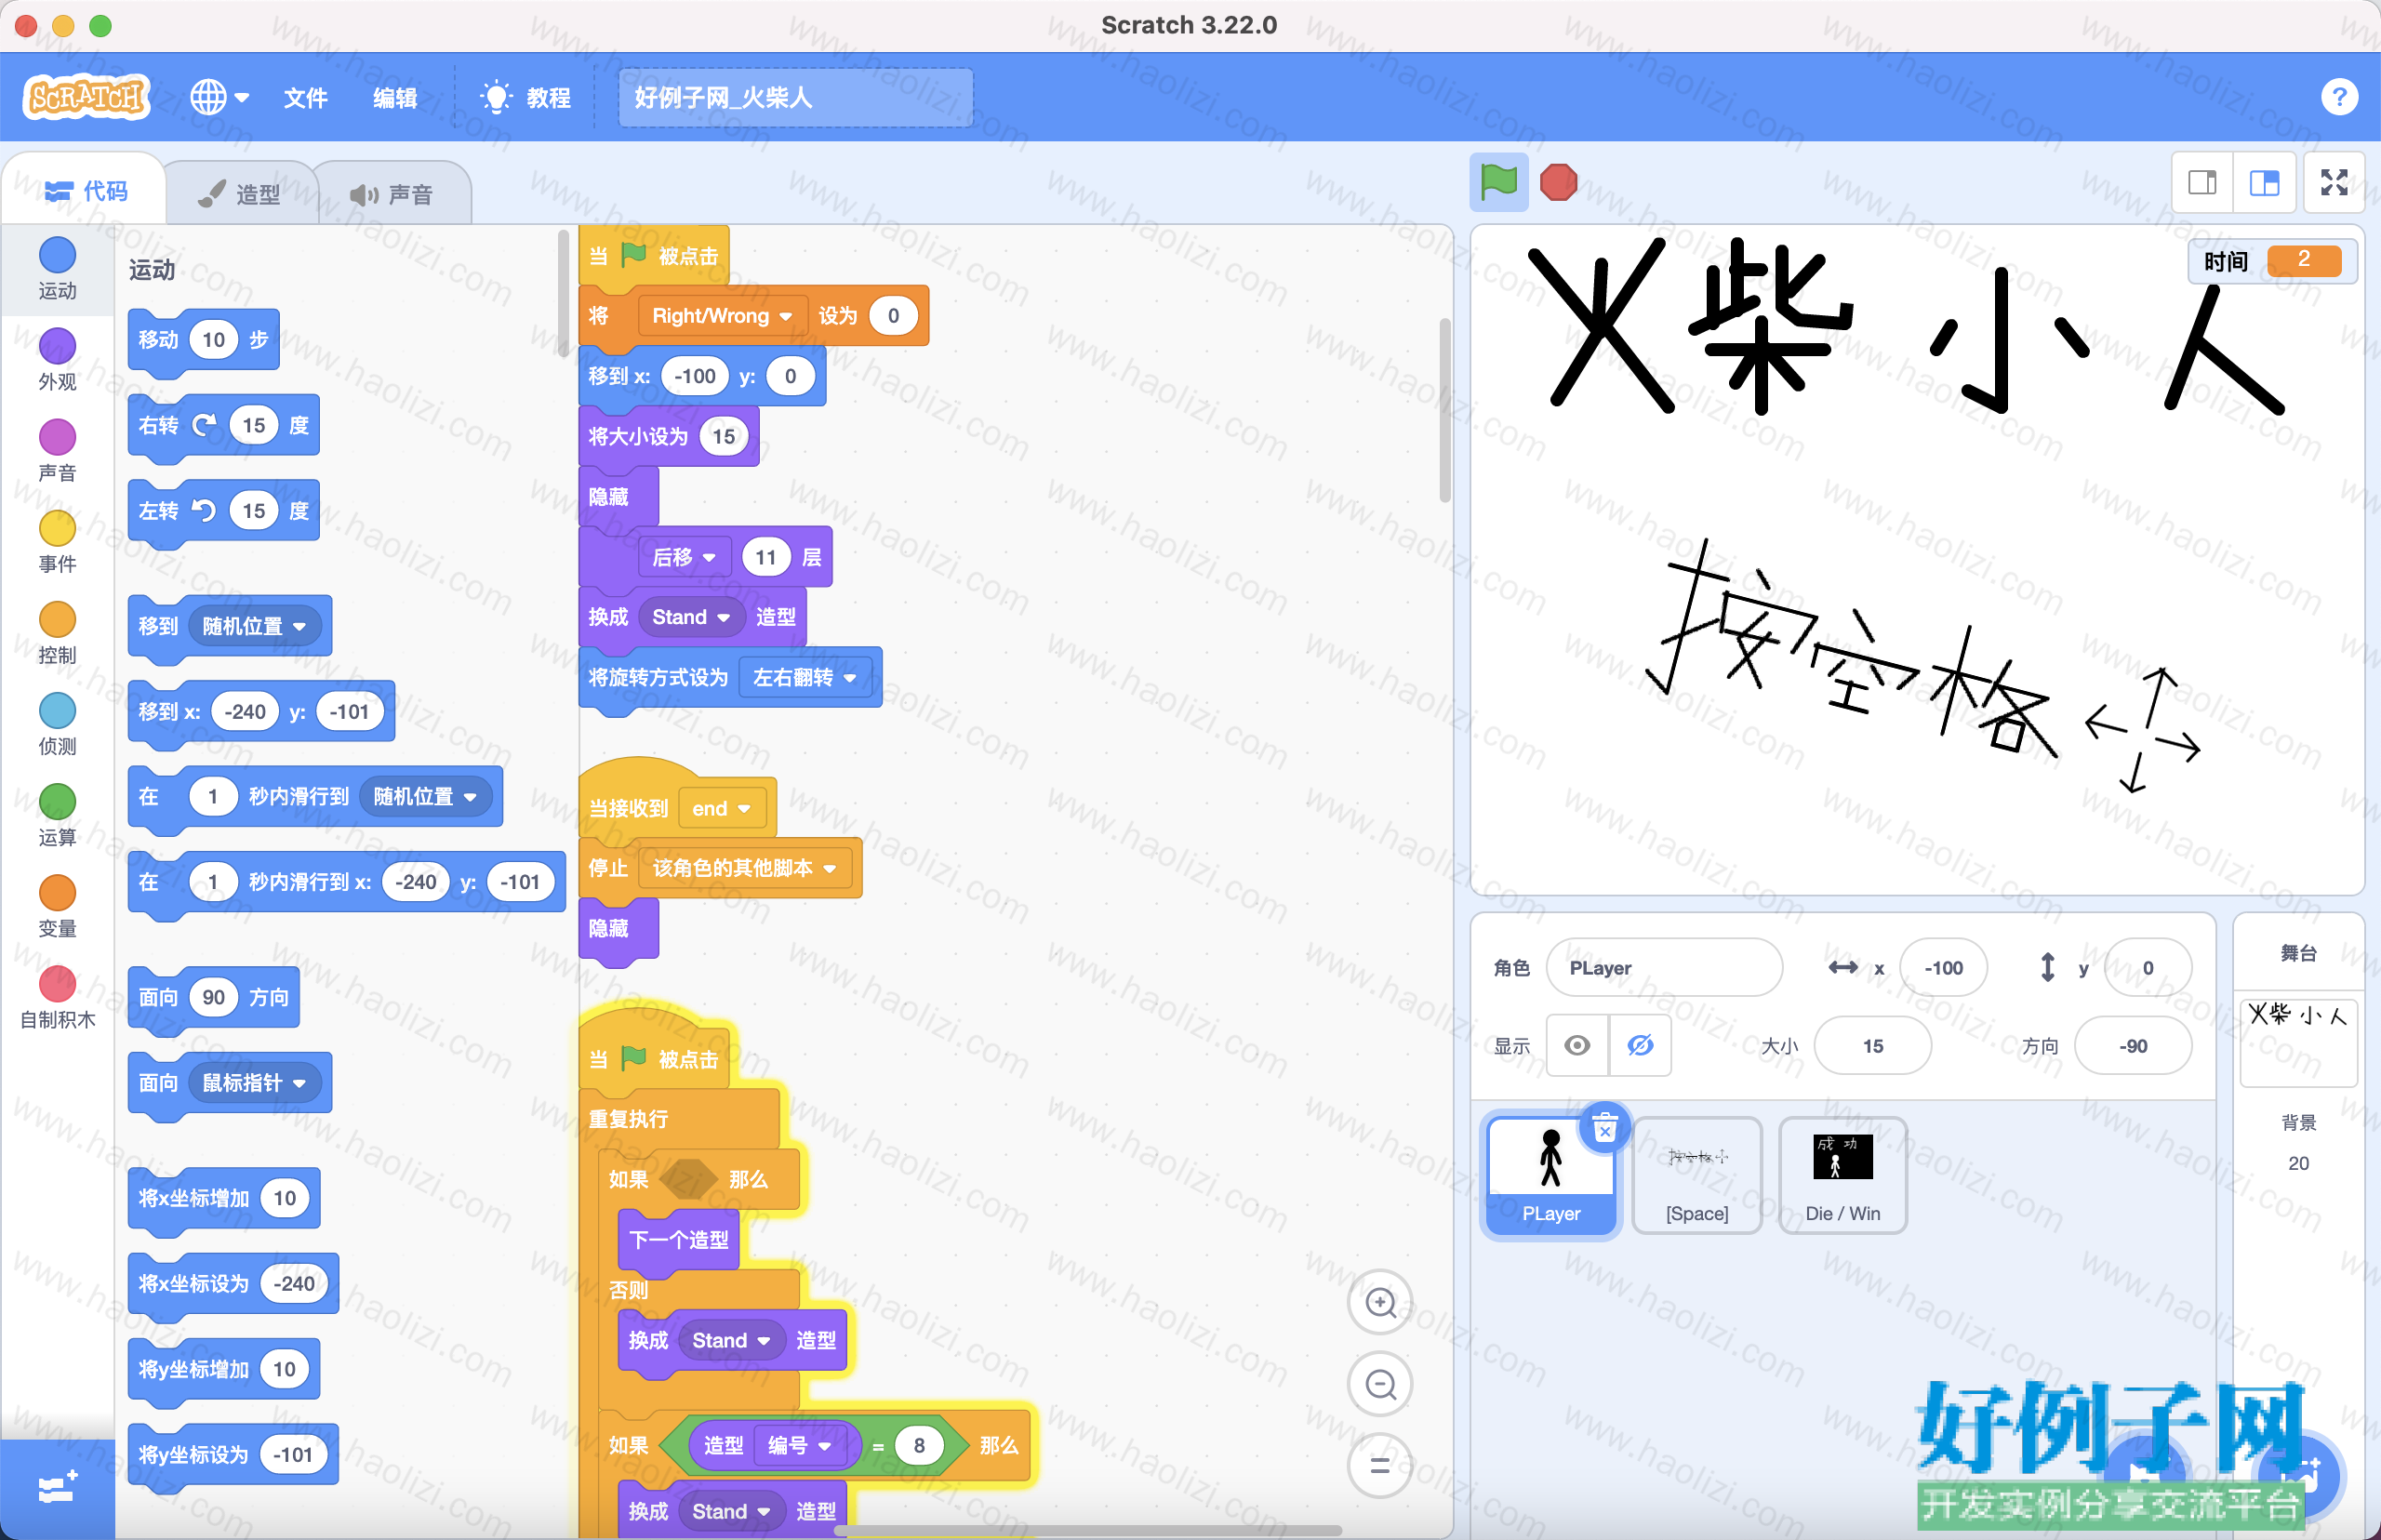The image size is (2381, 1540).
Task: Switch to large stage layout
Action: tap(2264, 182)
